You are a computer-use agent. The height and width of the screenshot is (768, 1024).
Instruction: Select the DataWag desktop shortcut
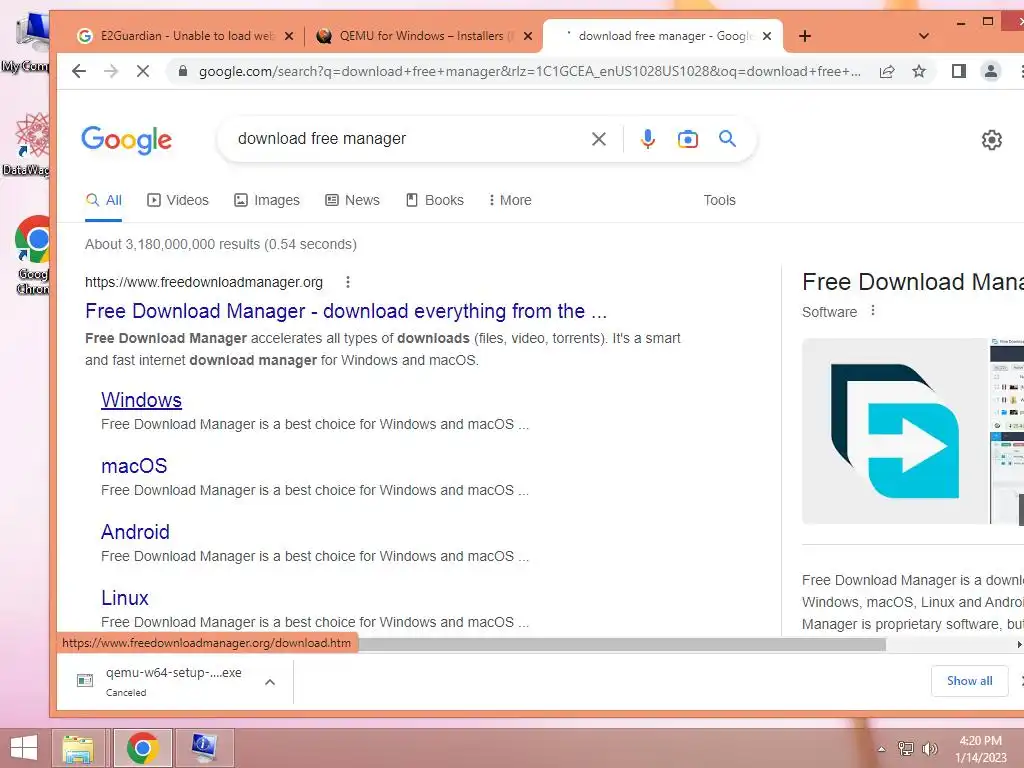pos(26,144)
